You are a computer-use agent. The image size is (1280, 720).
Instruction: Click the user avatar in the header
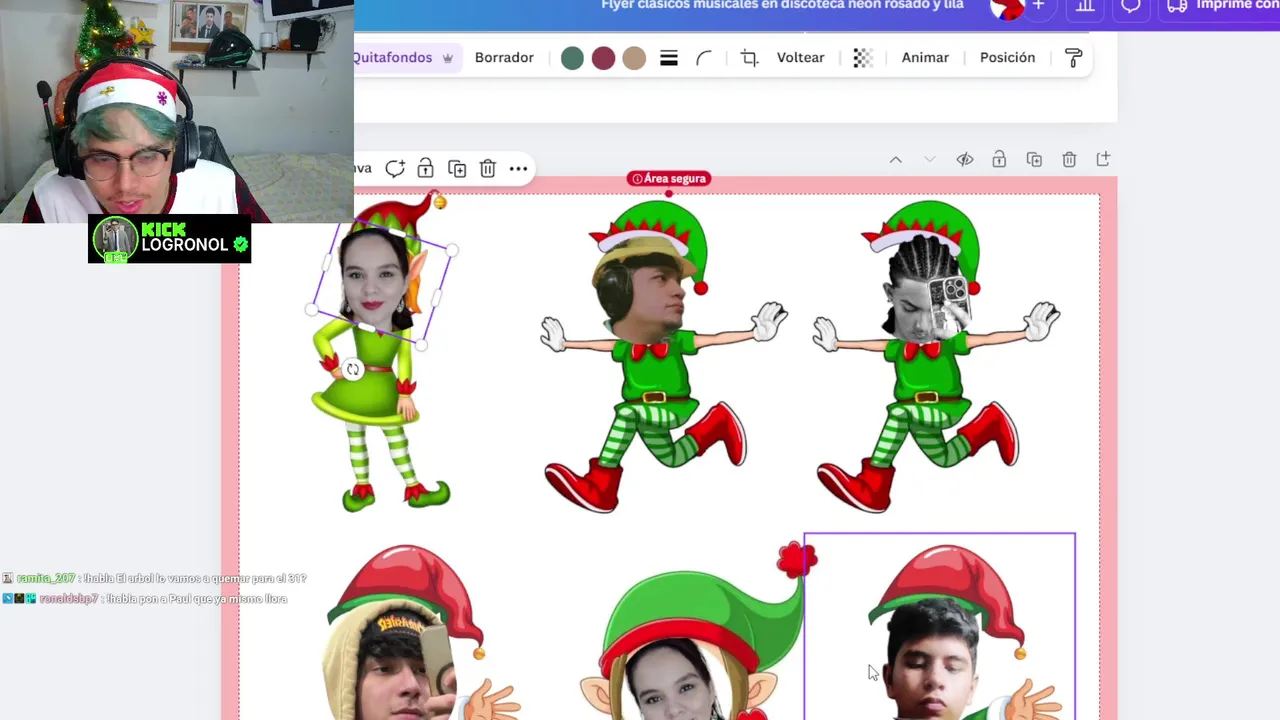1005,6
